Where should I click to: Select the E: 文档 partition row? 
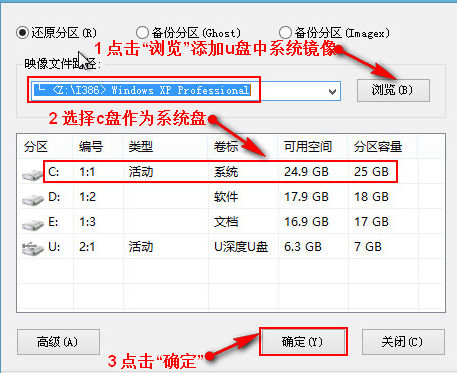point(231,222)
